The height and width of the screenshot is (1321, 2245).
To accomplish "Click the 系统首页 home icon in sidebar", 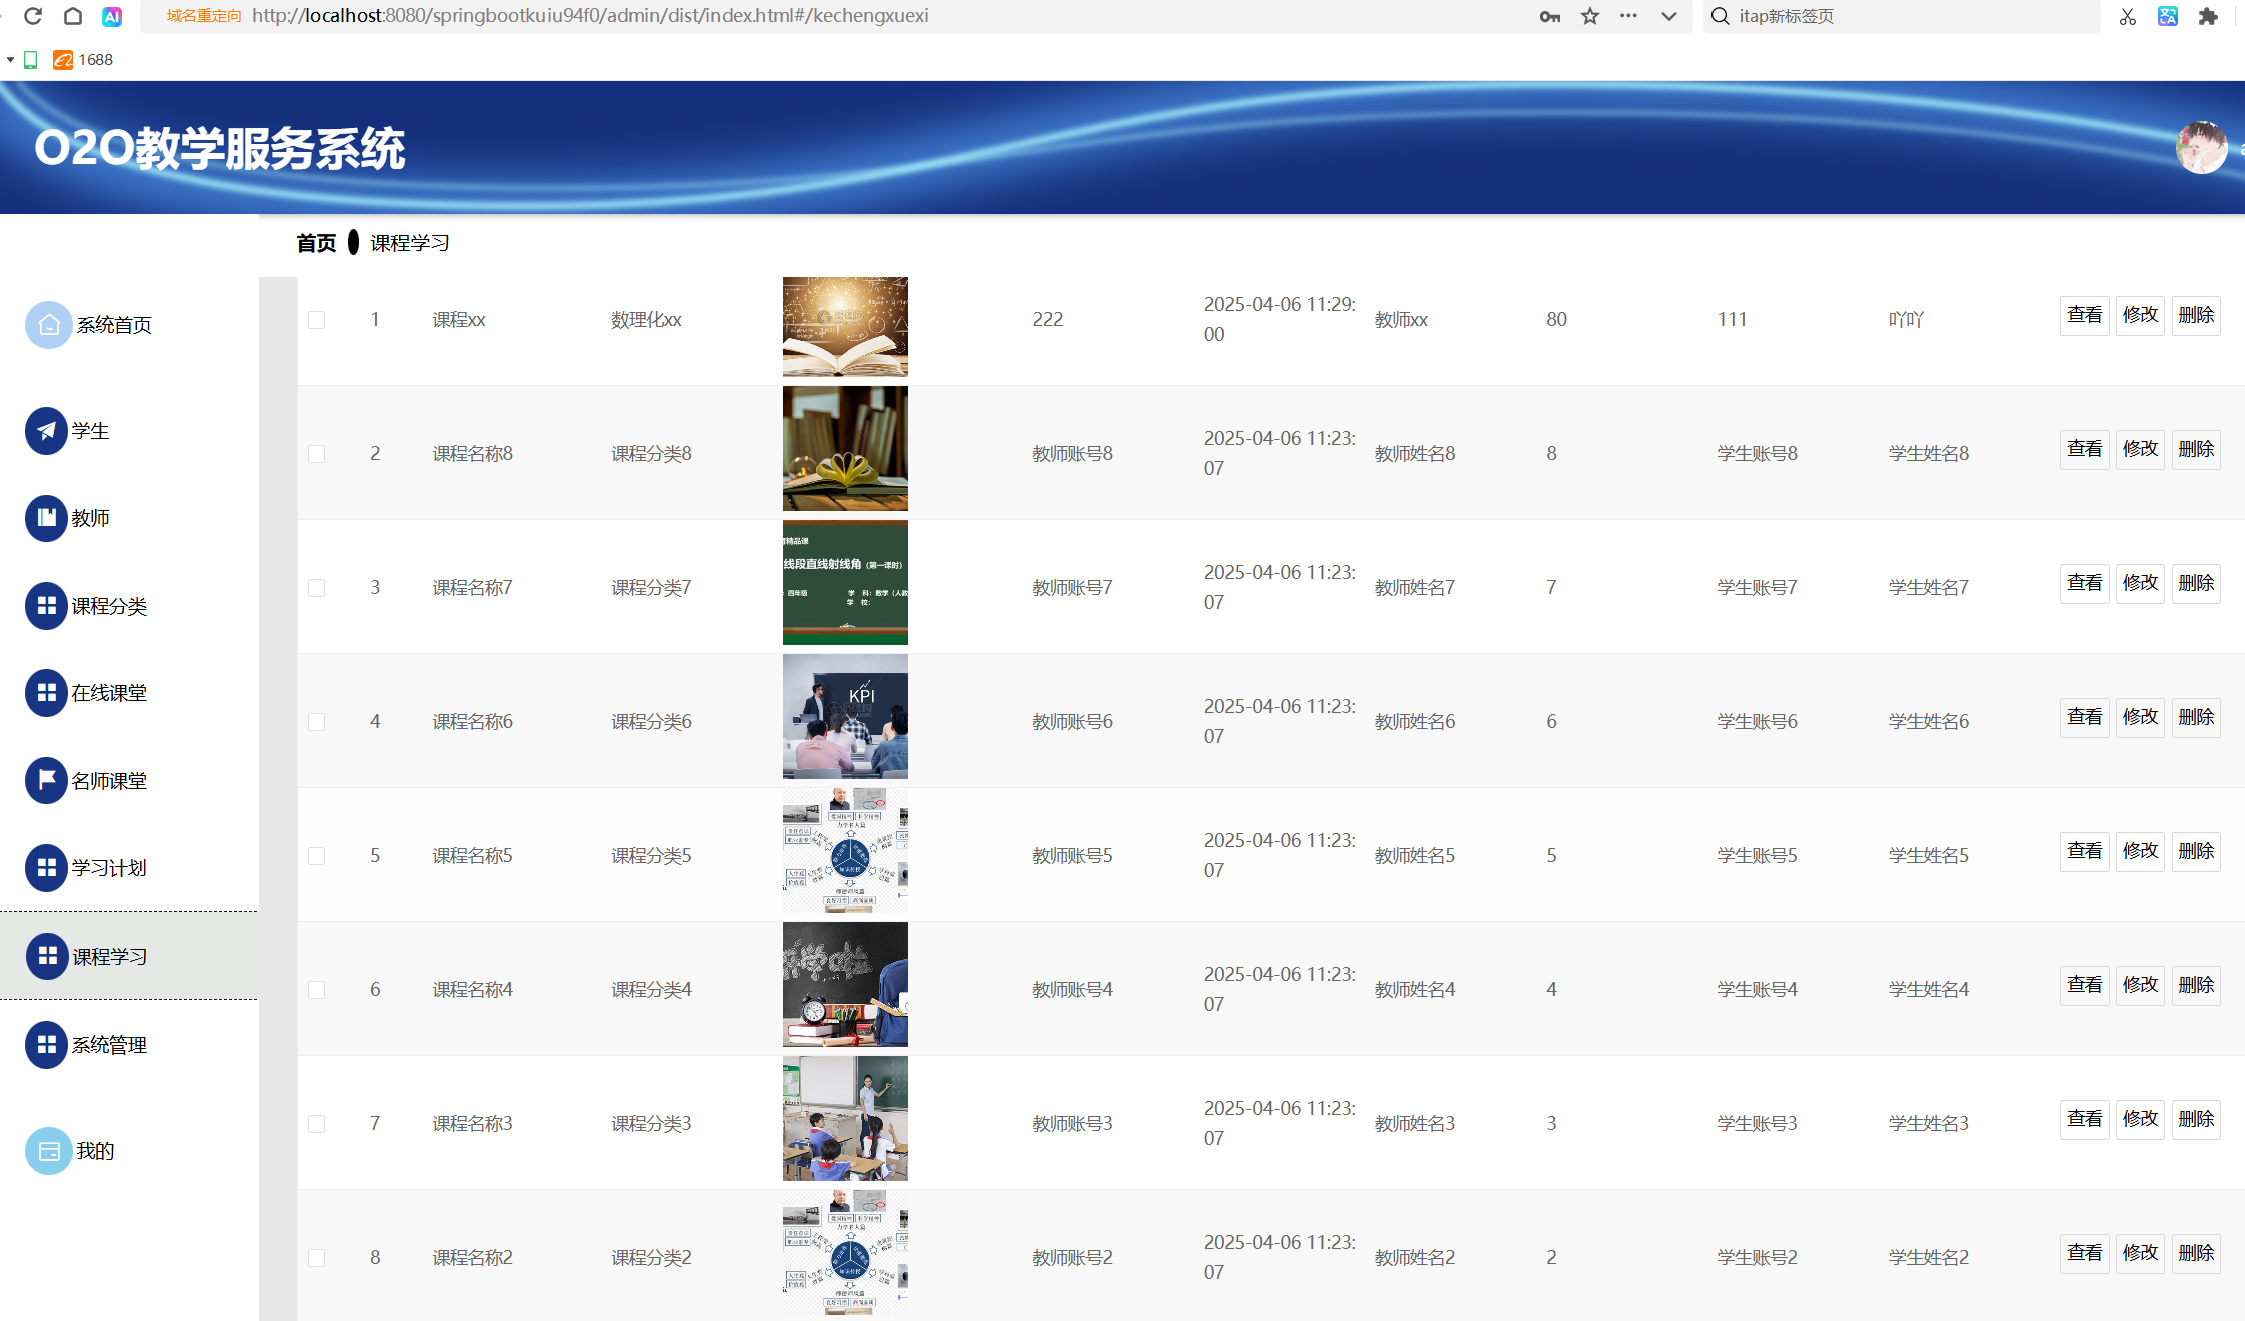I will pos(48,325).
